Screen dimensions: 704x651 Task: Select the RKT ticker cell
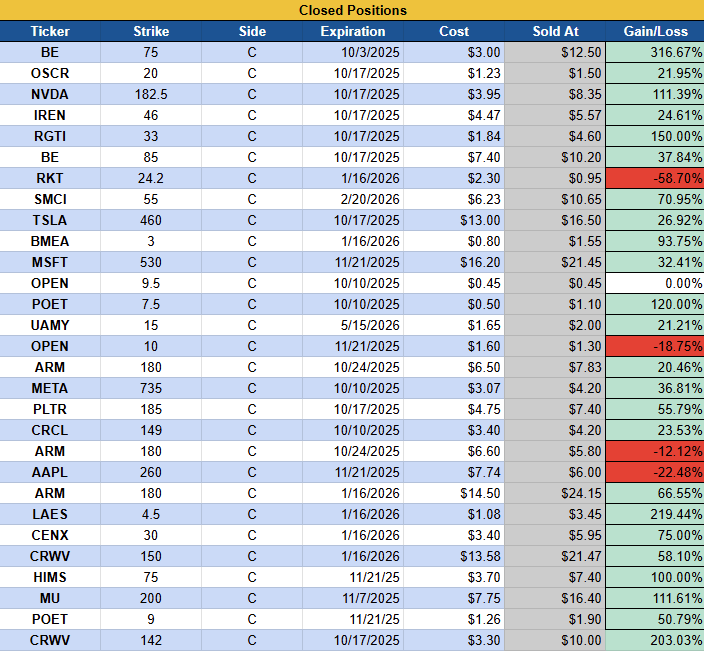pos(50,178)
